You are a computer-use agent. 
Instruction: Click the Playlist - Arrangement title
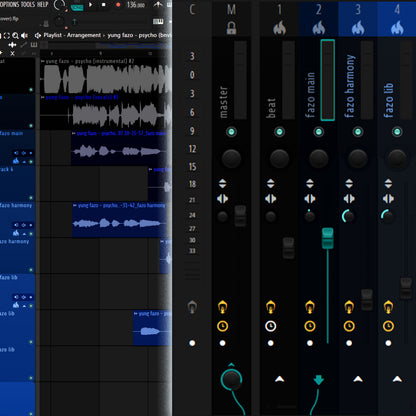pyautogui.click(x=72, y=35)
